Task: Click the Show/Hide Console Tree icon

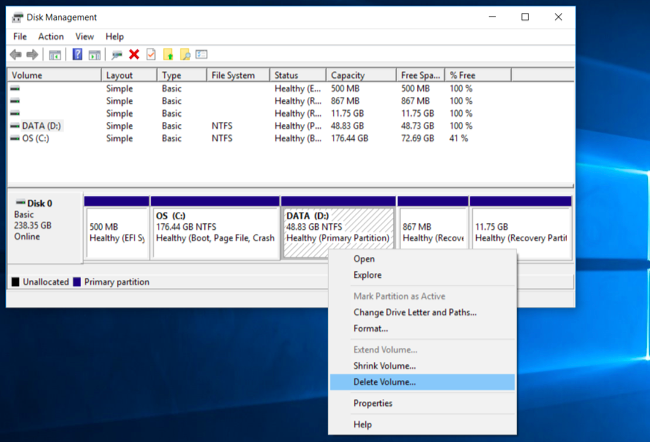Action: point(55,54)
